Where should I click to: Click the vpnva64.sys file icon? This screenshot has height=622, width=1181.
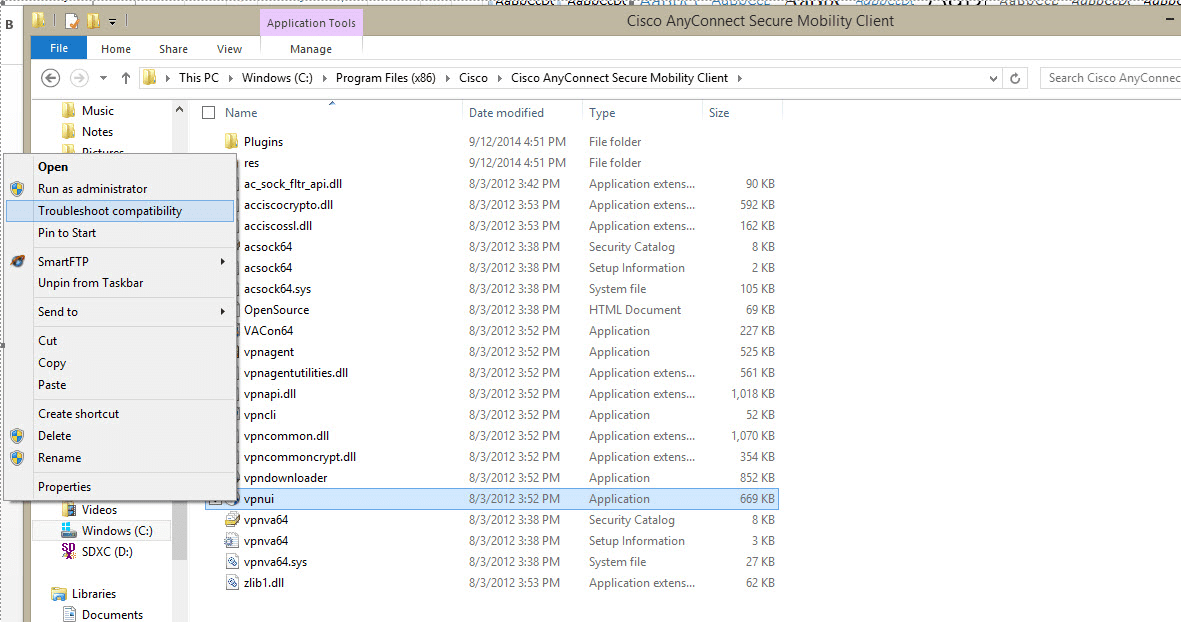[x=232, y=562]
